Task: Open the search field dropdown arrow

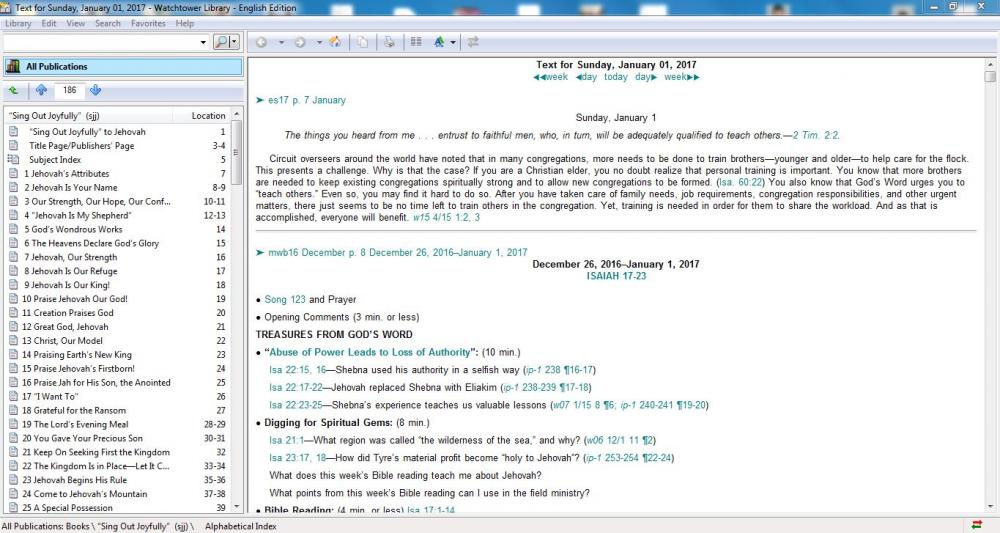Action: click(x=204, y=42)
